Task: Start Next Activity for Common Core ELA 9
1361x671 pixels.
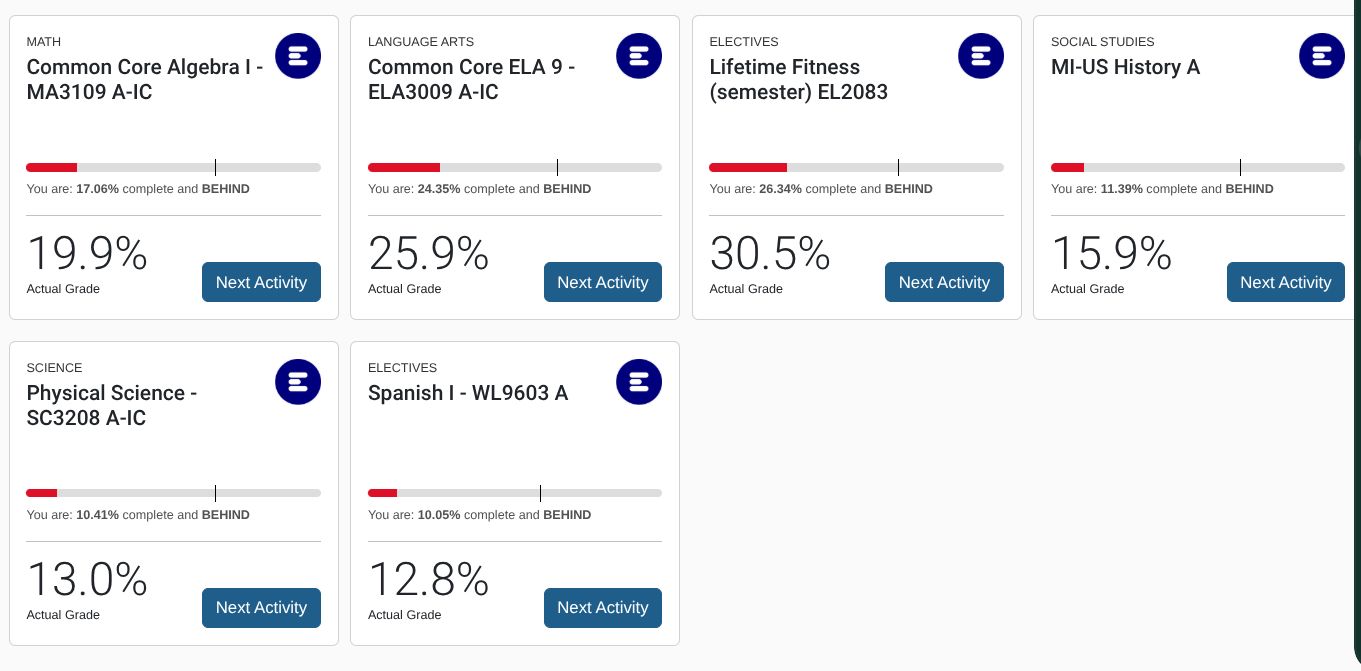Action: (602, 282)
